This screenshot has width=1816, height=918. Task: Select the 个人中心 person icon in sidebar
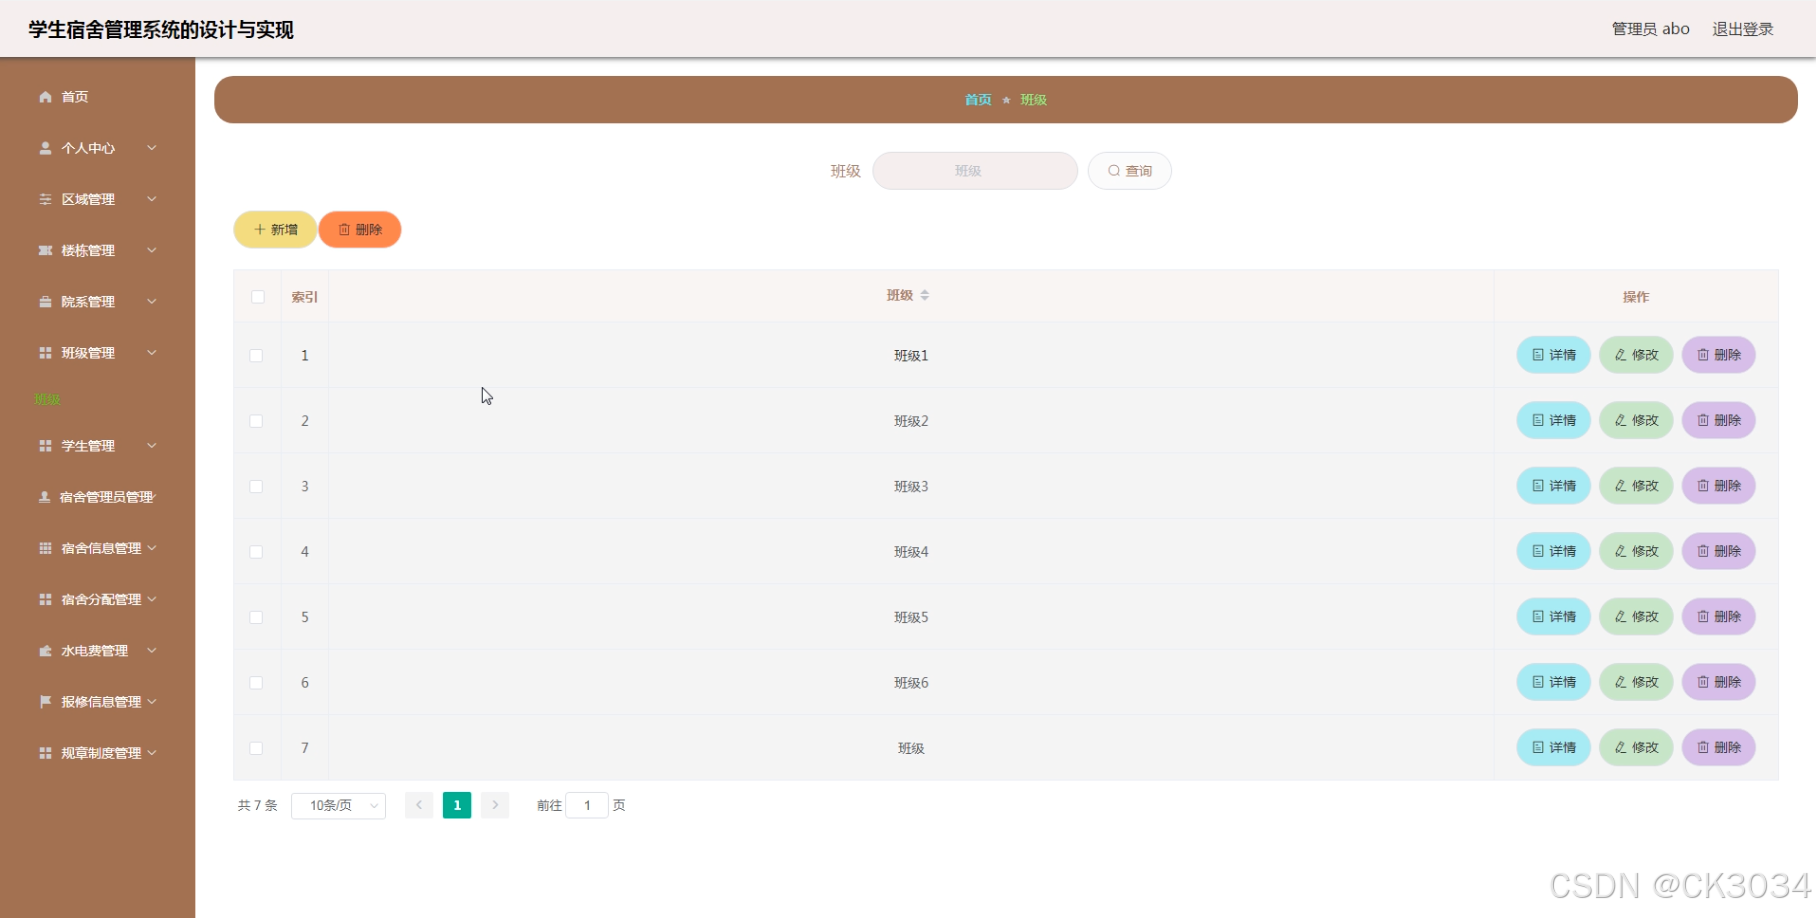coord(45,147)
